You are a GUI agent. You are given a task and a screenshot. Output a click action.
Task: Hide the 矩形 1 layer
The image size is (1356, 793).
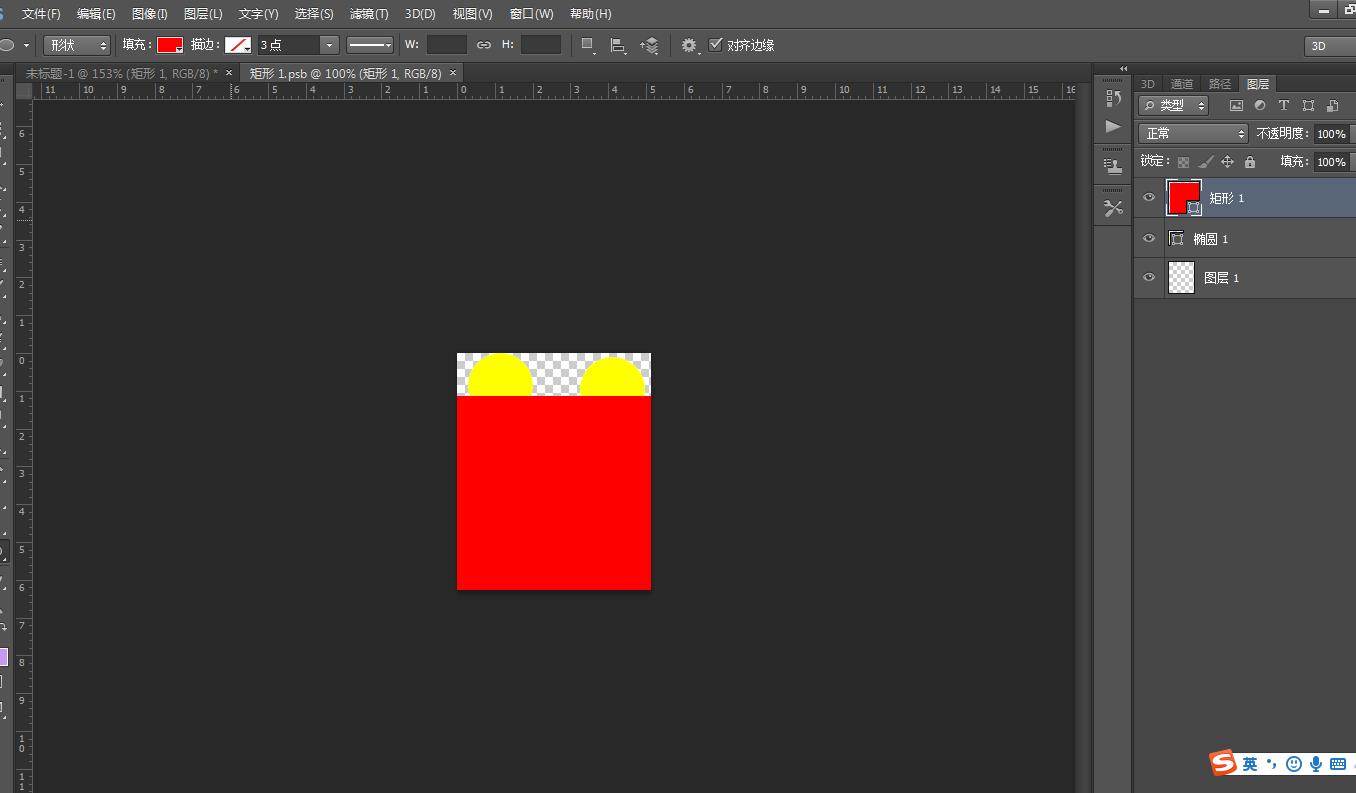coord(1148,198)
